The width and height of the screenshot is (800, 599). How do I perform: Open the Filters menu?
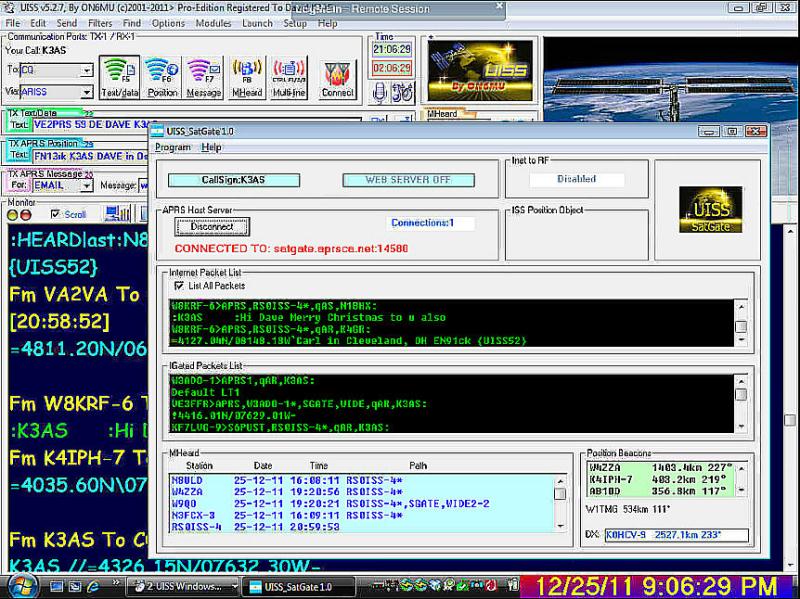coord(100,23)
